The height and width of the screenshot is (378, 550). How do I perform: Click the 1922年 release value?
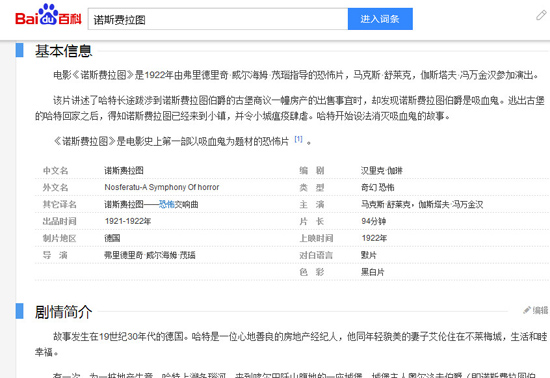pos(374,238)
